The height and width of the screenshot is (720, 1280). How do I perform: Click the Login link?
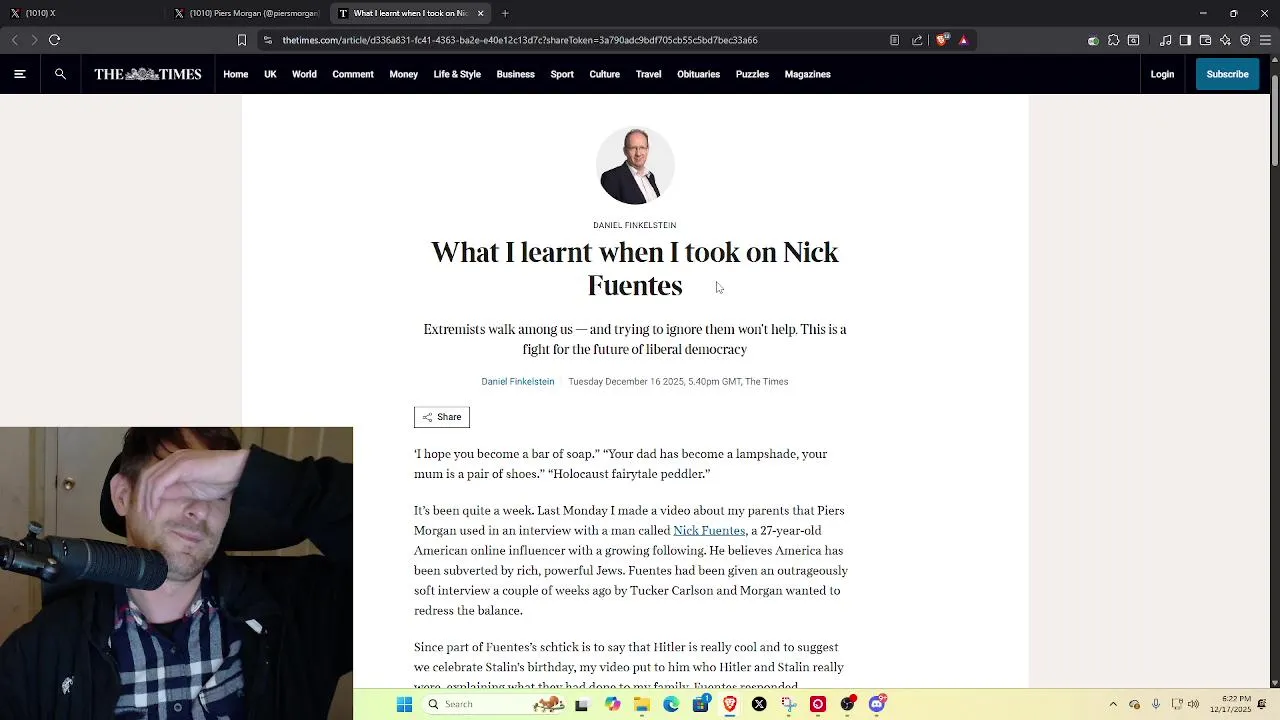pos(1162,74)
